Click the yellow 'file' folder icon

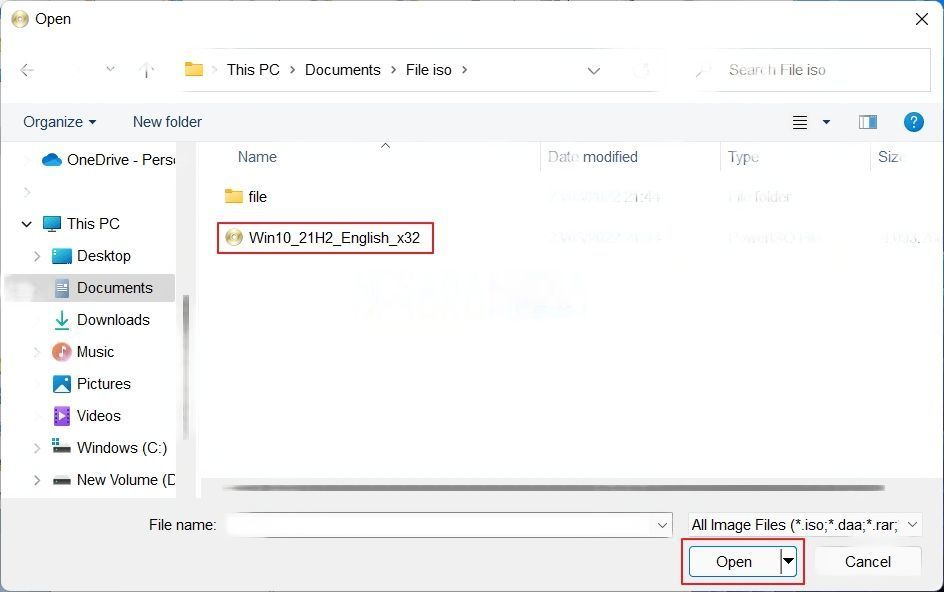point(234,196)
